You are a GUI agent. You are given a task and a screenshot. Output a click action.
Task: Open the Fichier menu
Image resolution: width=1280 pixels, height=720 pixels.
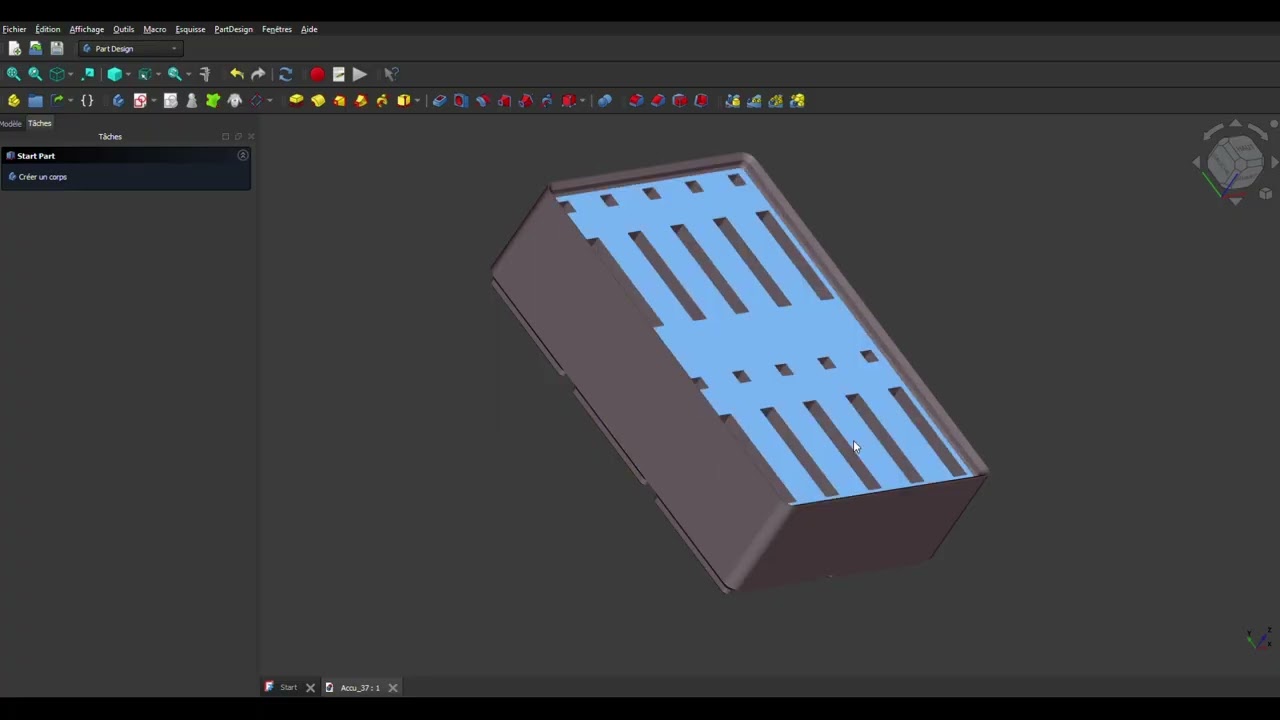pyautogui.click(x=14, y=29)
